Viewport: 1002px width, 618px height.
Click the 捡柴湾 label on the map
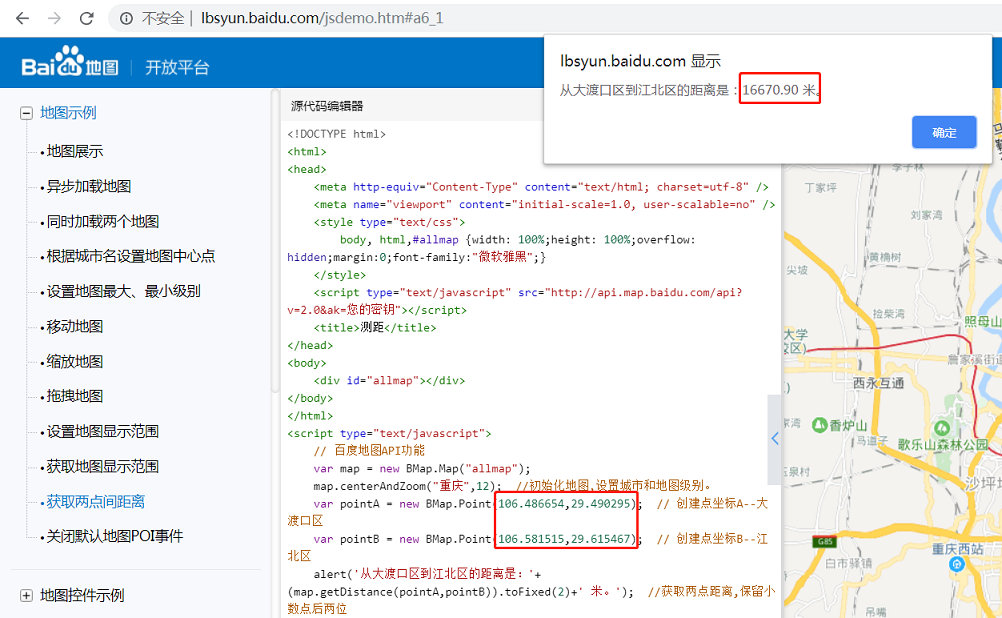pos(889,314)
